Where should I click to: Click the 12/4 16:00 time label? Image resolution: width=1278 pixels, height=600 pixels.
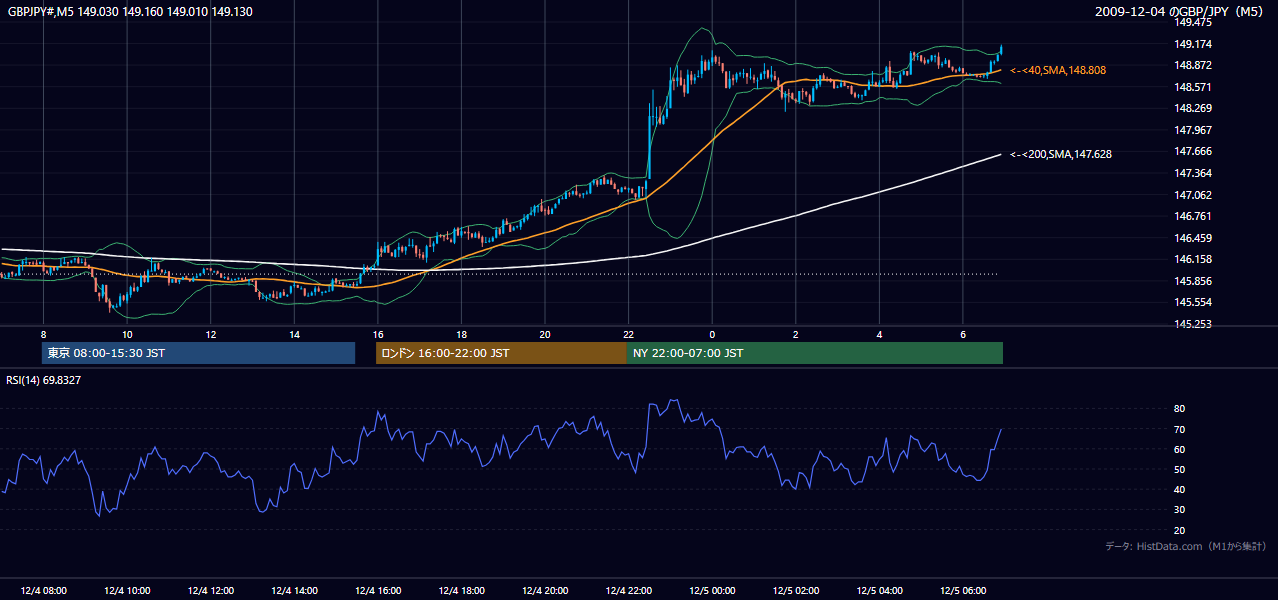(x=378, y=590)
